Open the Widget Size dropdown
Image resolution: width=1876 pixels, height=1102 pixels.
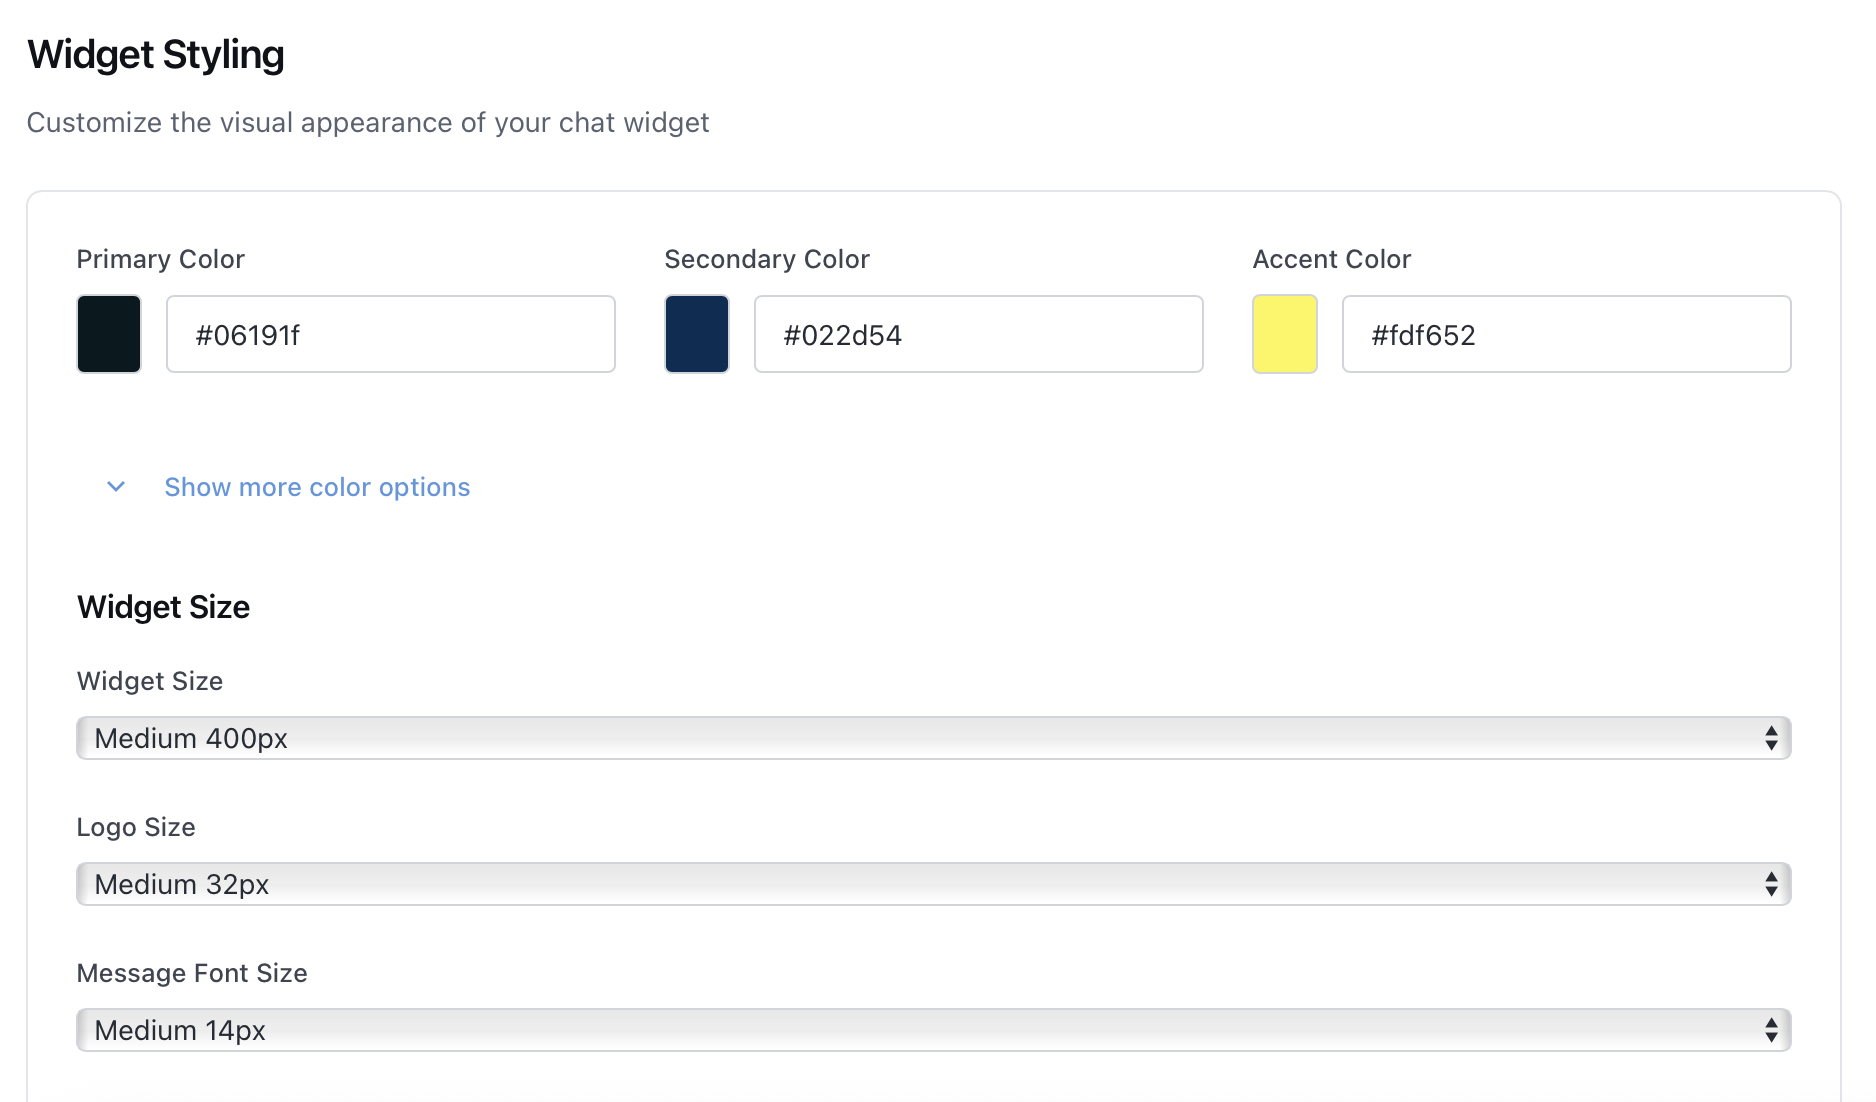[x=932, y=738]
